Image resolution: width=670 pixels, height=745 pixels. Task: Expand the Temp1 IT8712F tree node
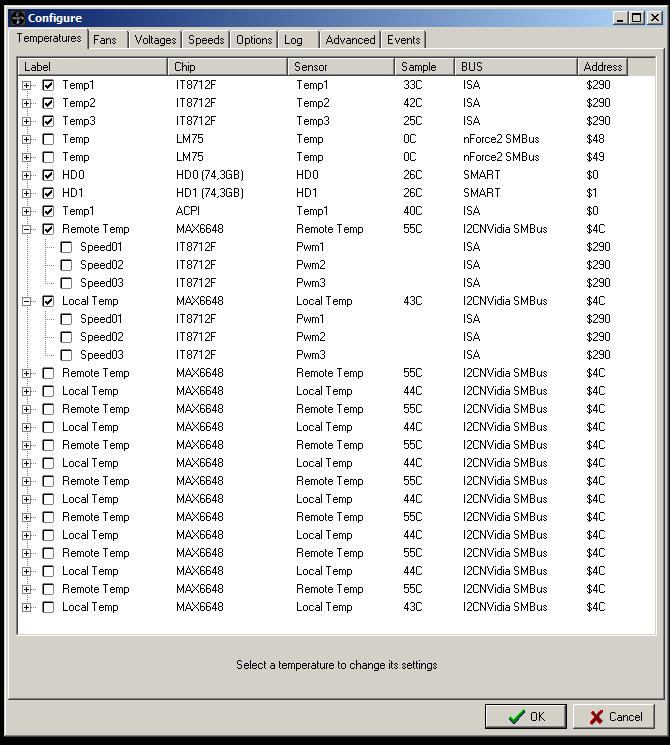[x=27, y=86]
